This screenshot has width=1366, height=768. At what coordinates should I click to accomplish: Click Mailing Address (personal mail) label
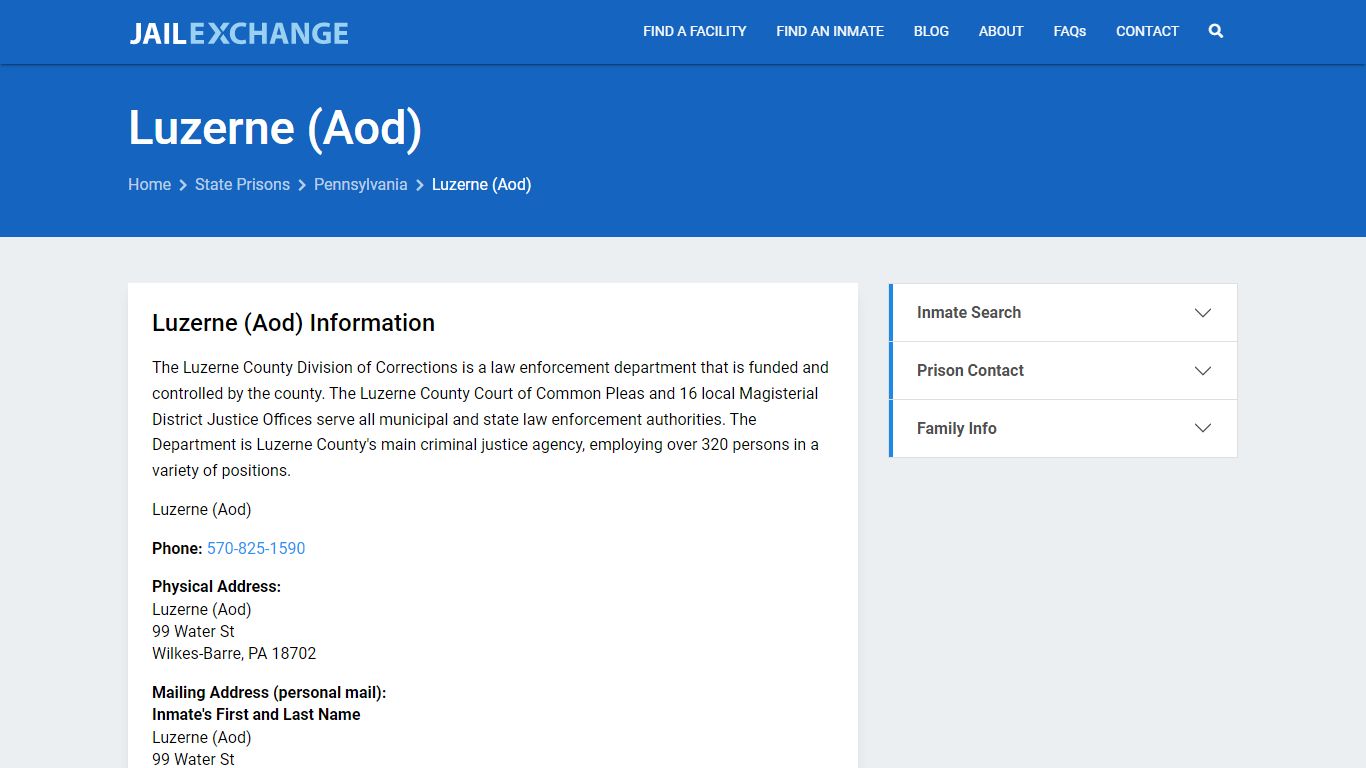tap(269, 692)
